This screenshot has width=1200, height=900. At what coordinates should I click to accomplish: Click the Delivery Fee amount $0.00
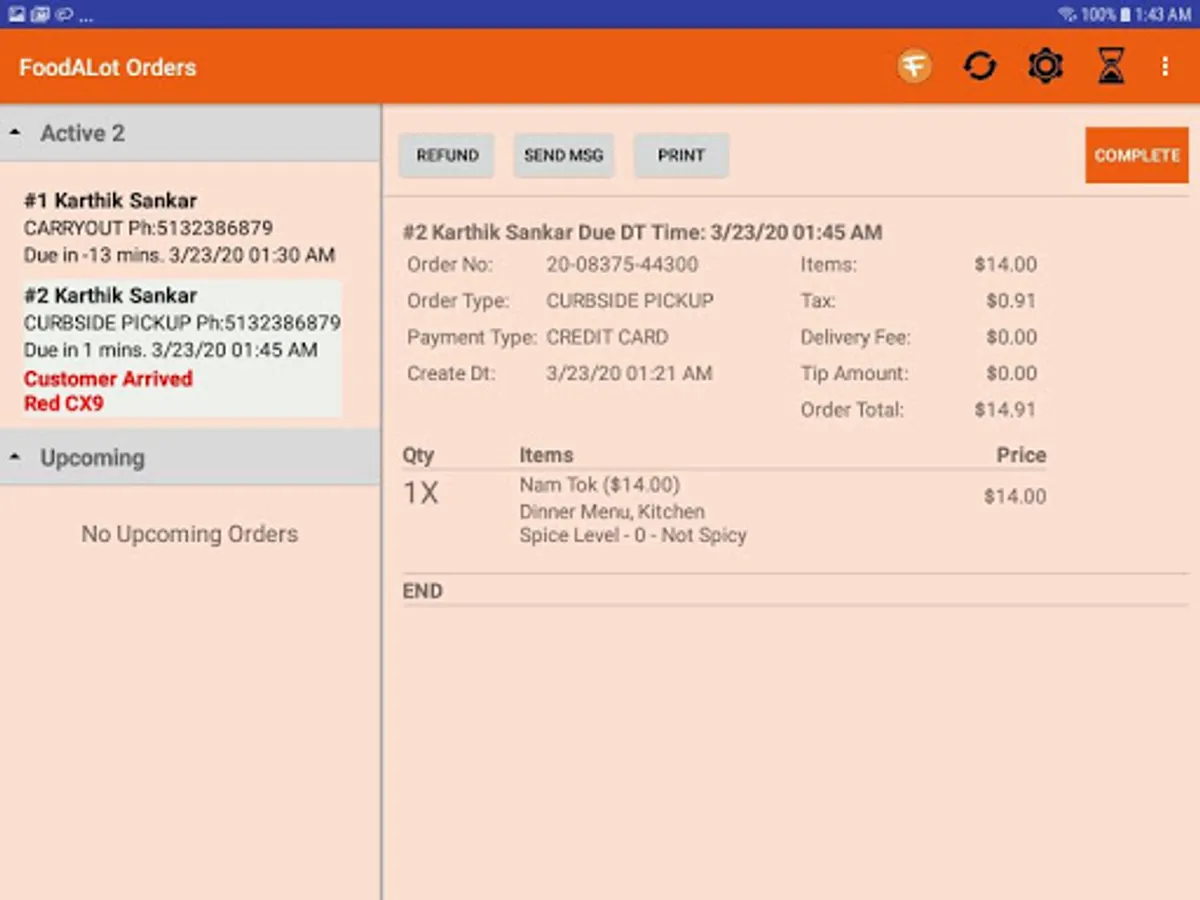coord(1011,337)
